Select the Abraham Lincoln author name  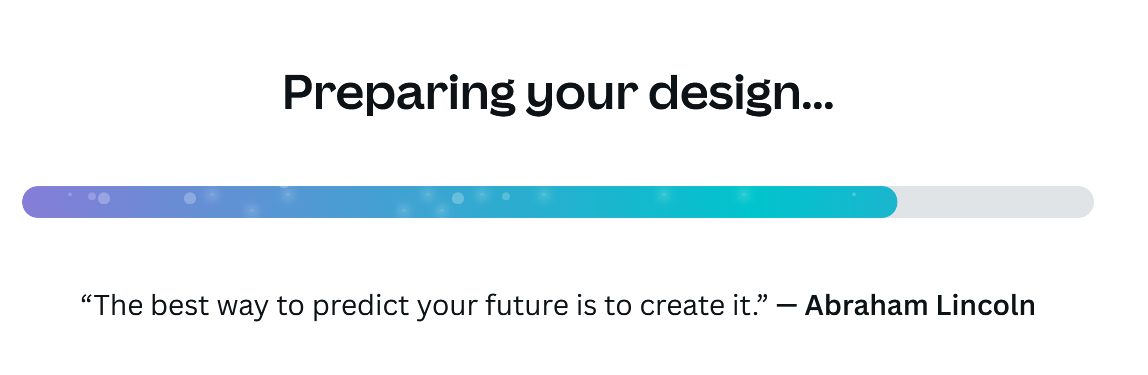click(920, 305)
